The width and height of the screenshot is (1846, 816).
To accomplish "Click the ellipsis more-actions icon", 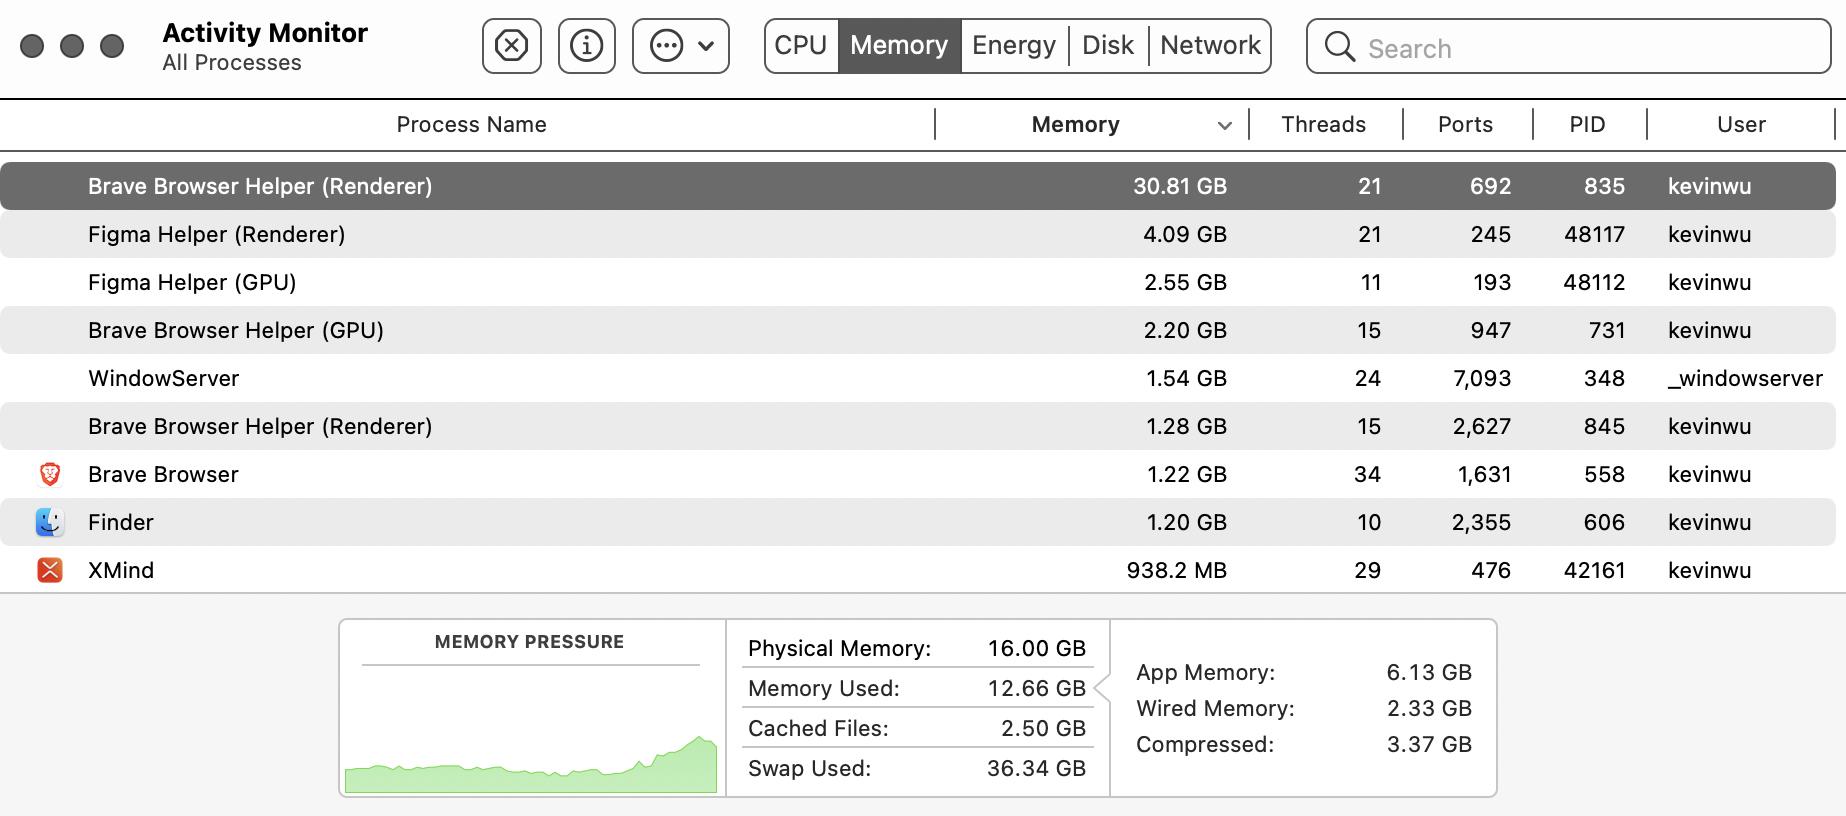I will (x=666, y=46).
